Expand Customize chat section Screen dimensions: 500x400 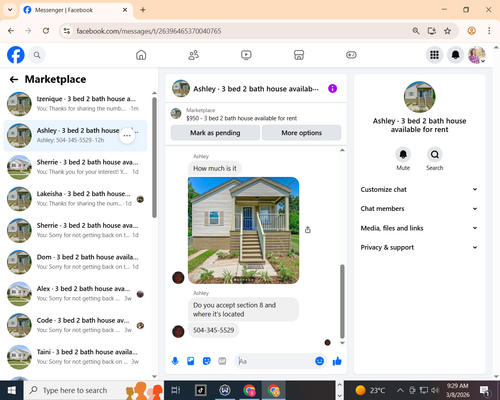click(419, 189)
